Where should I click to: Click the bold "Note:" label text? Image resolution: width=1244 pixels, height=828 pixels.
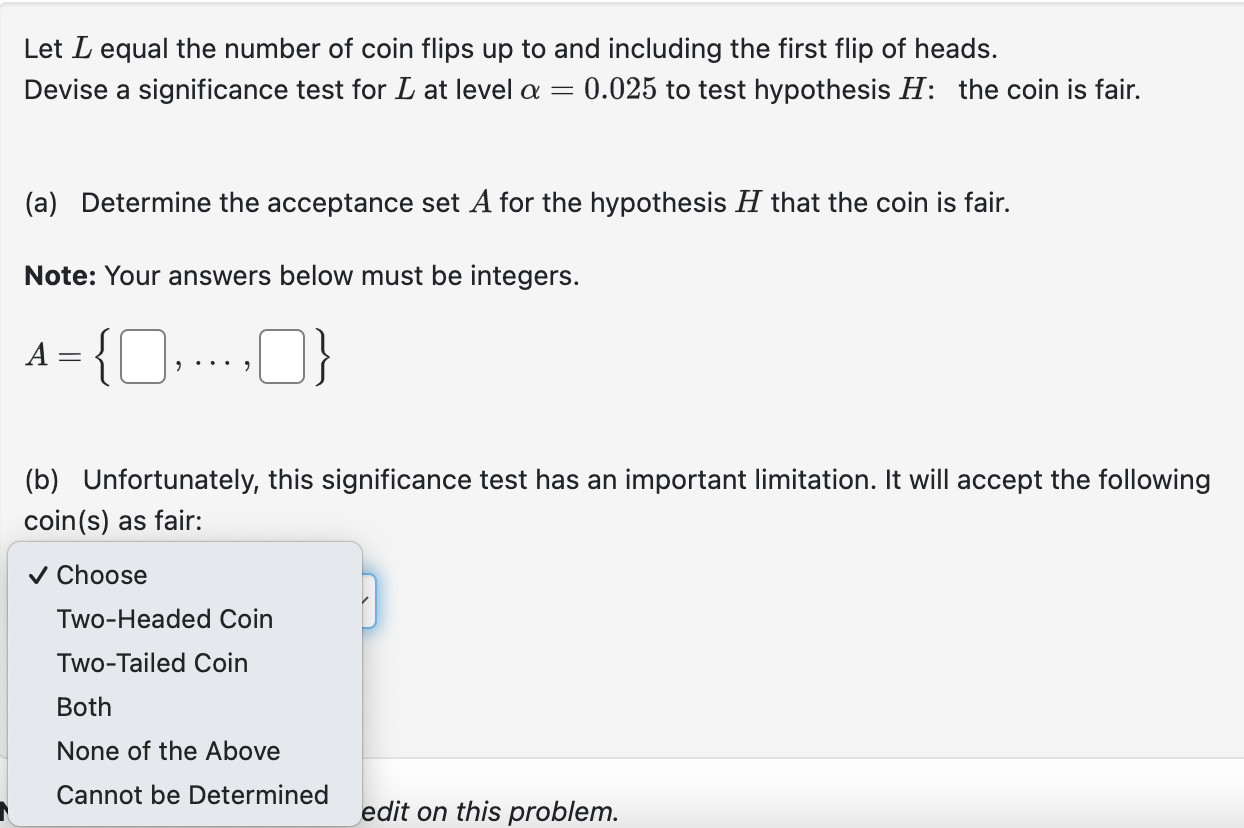[x=58, y=275]
